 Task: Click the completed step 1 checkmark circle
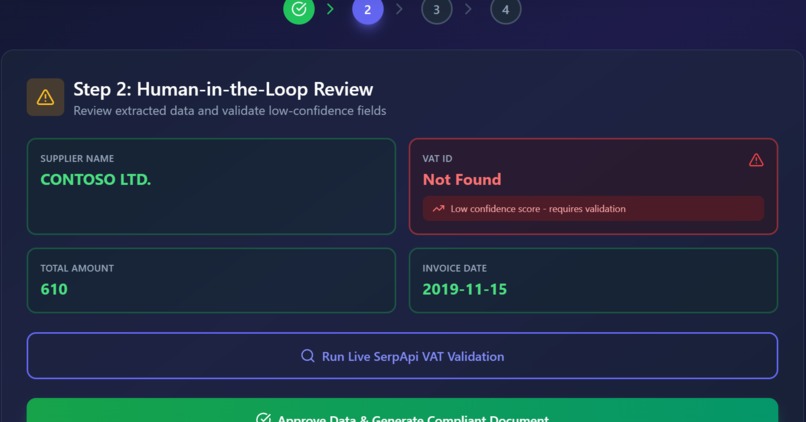299,9
